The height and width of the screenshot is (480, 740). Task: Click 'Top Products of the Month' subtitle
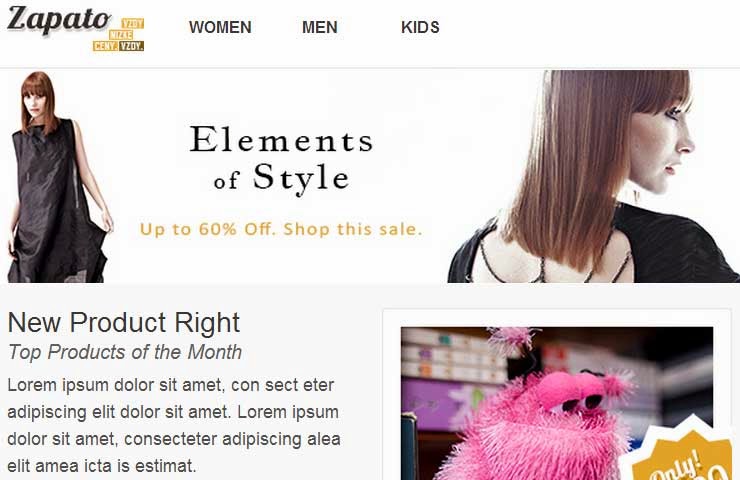[x=125, y=352]
